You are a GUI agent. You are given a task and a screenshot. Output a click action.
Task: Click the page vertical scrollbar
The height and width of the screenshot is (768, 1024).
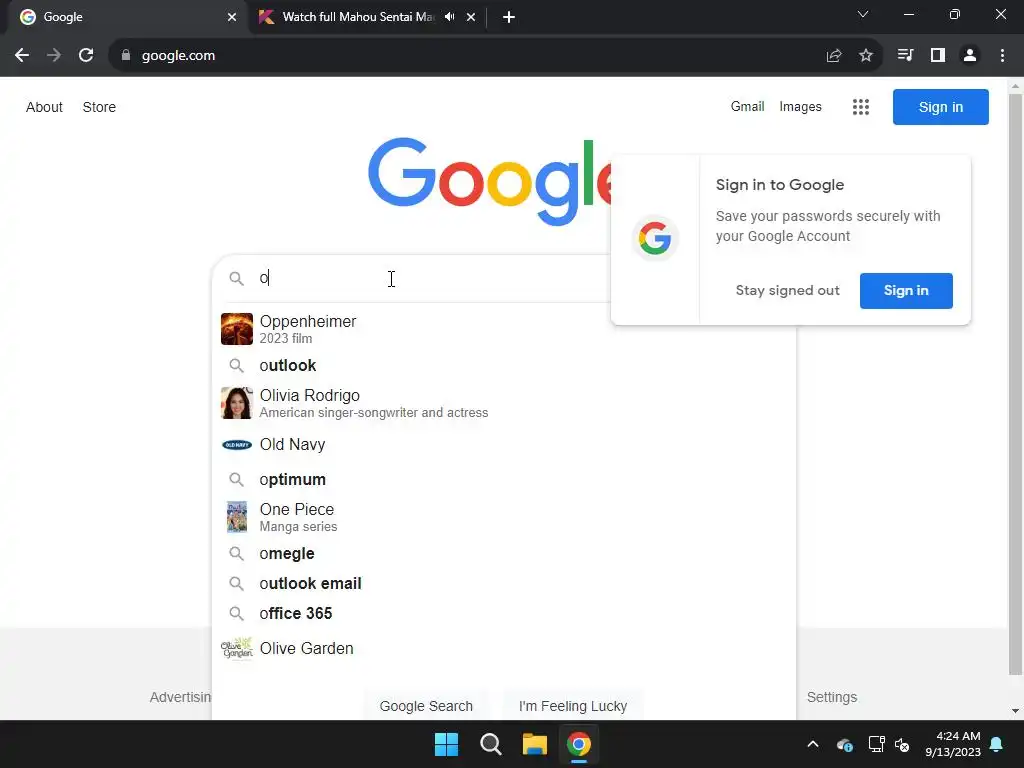click(1015, 385)
